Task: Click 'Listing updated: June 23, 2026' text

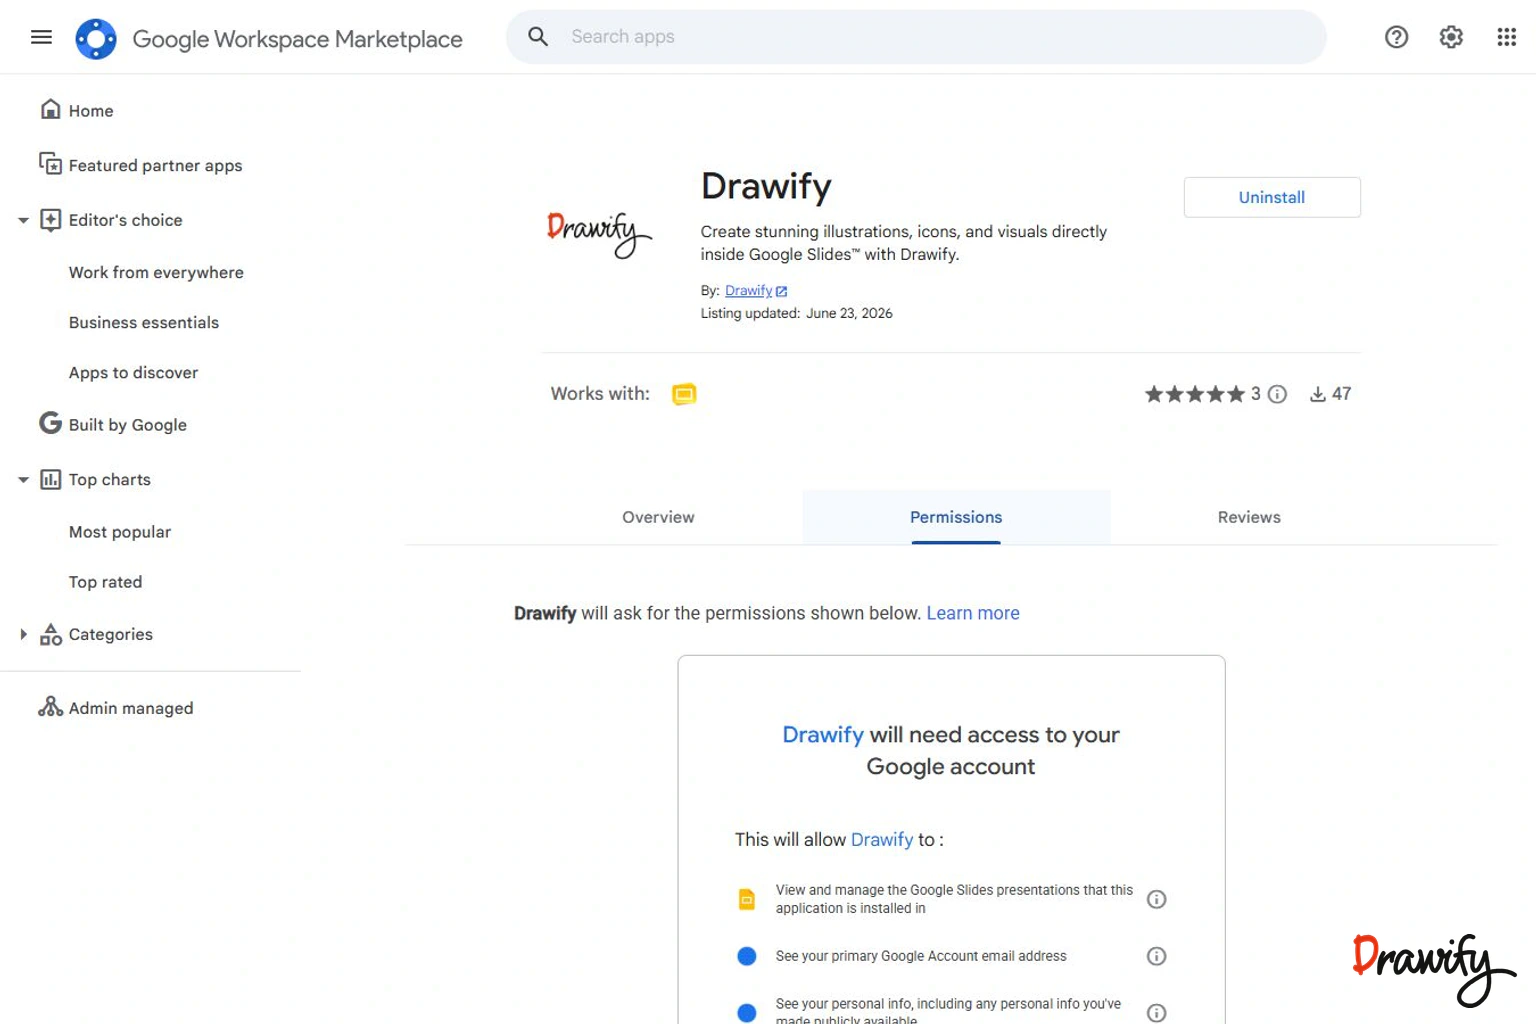Action: coord(796,313)
